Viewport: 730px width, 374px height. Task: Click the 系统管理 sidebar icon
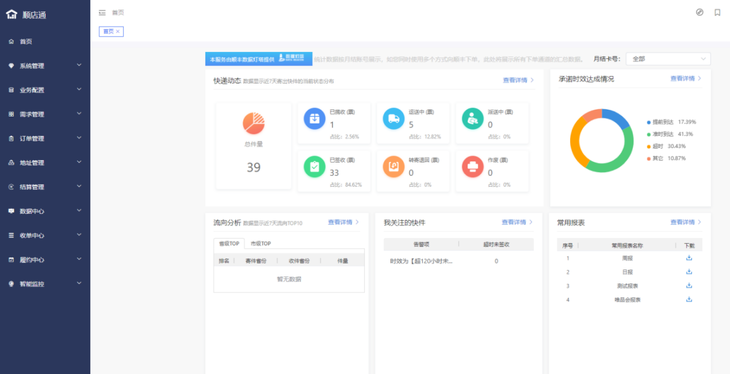(x=12, y=66)
